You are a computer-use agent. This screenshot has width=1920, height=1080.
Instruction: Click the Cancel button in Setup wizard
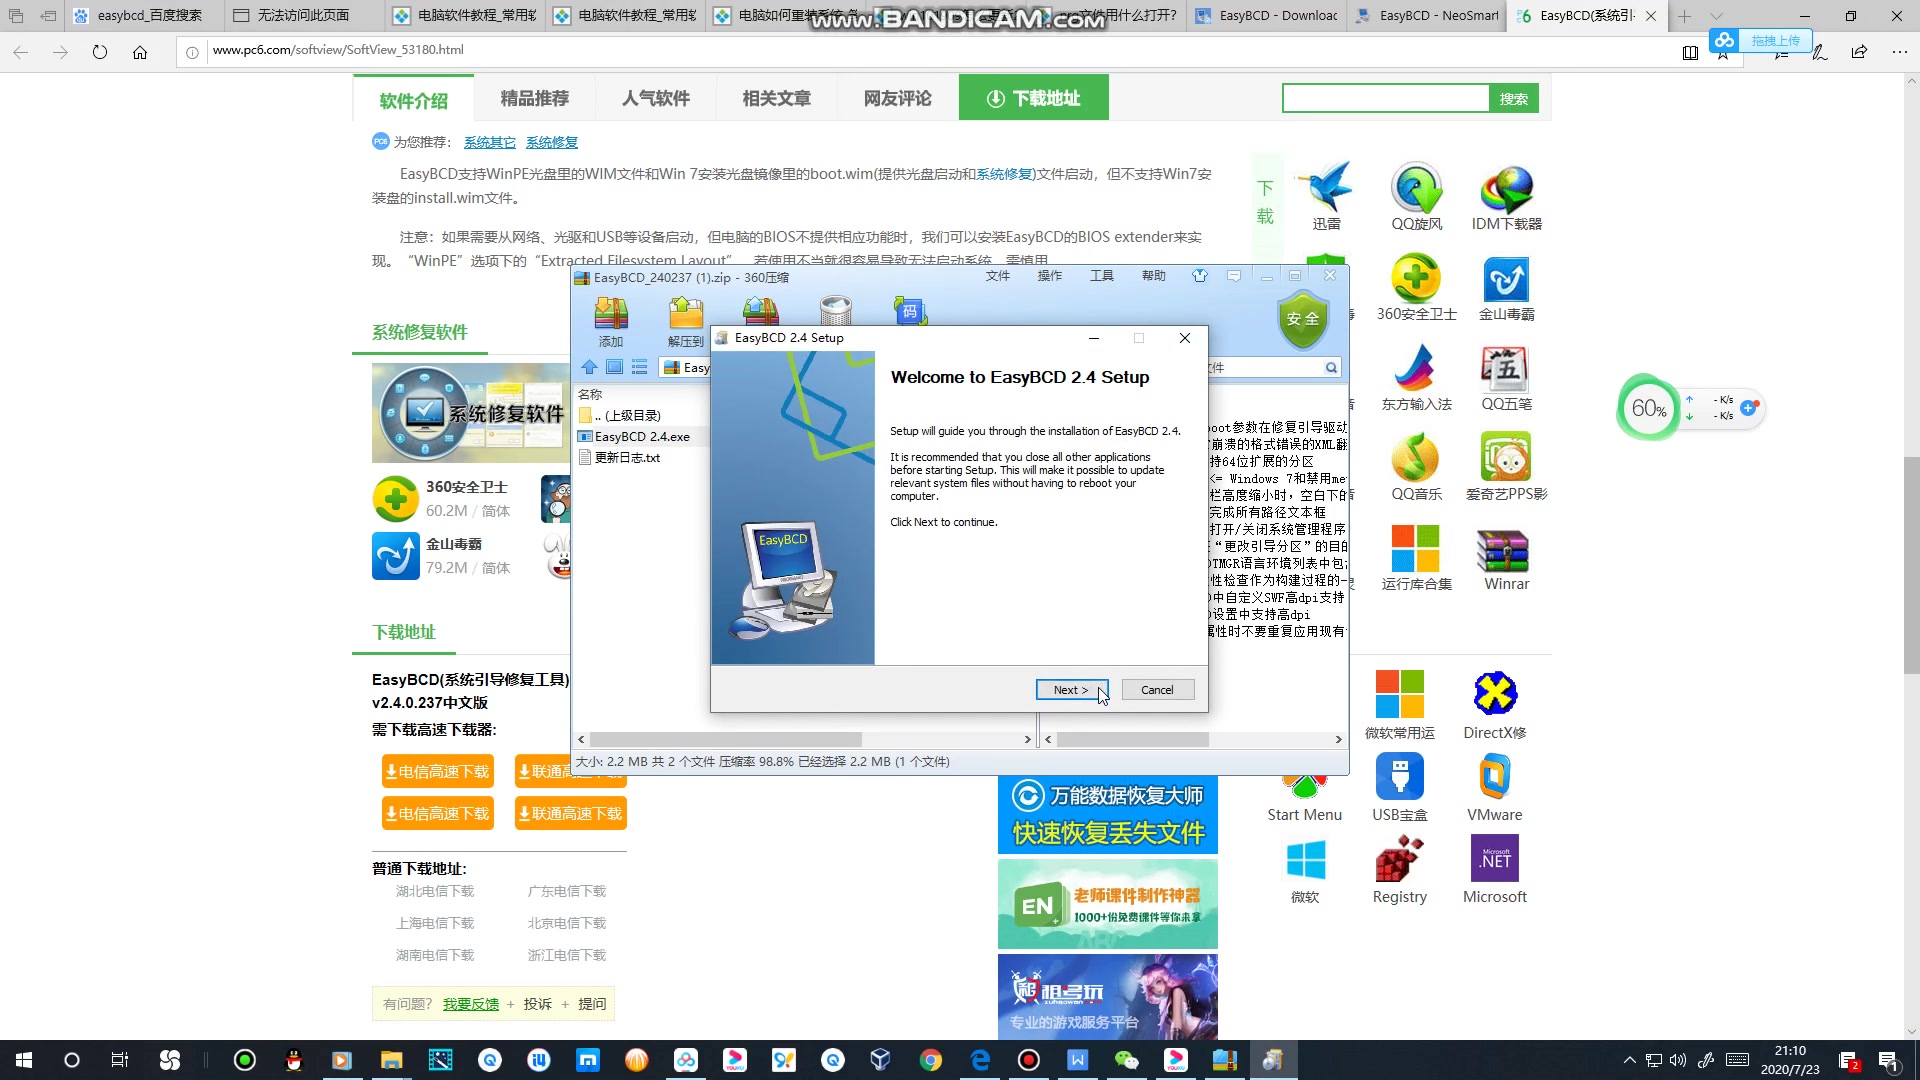point(1156,688)
